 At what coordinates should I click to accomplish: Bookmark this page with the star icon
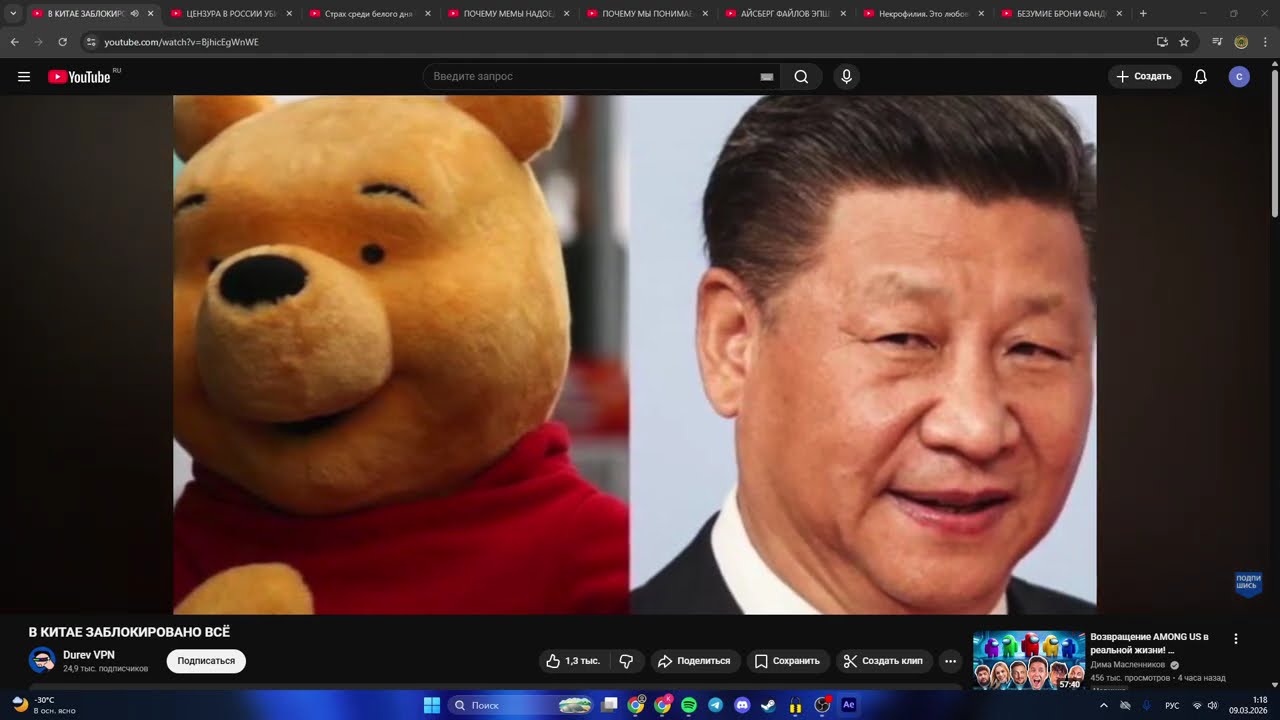[1184, 42]
